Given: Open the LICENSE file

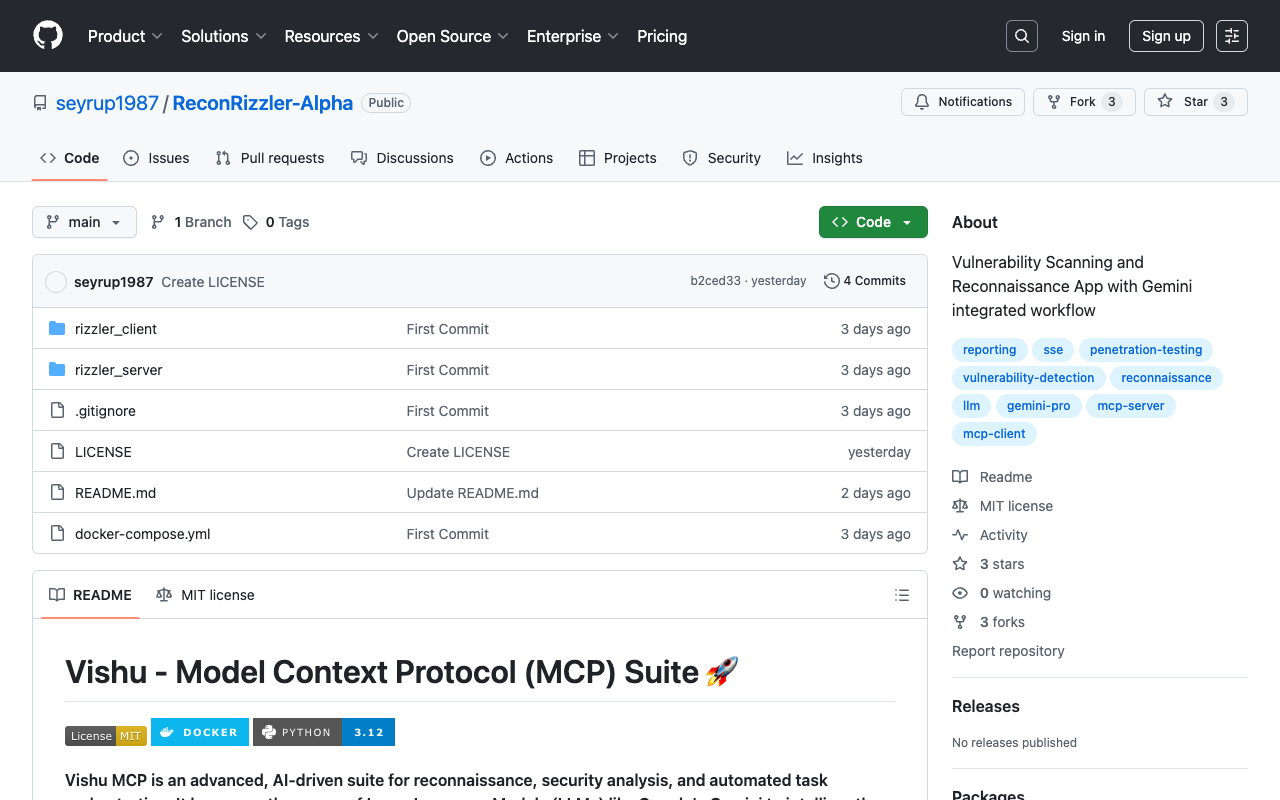Looking at the screenshot, I should point(103,452).
